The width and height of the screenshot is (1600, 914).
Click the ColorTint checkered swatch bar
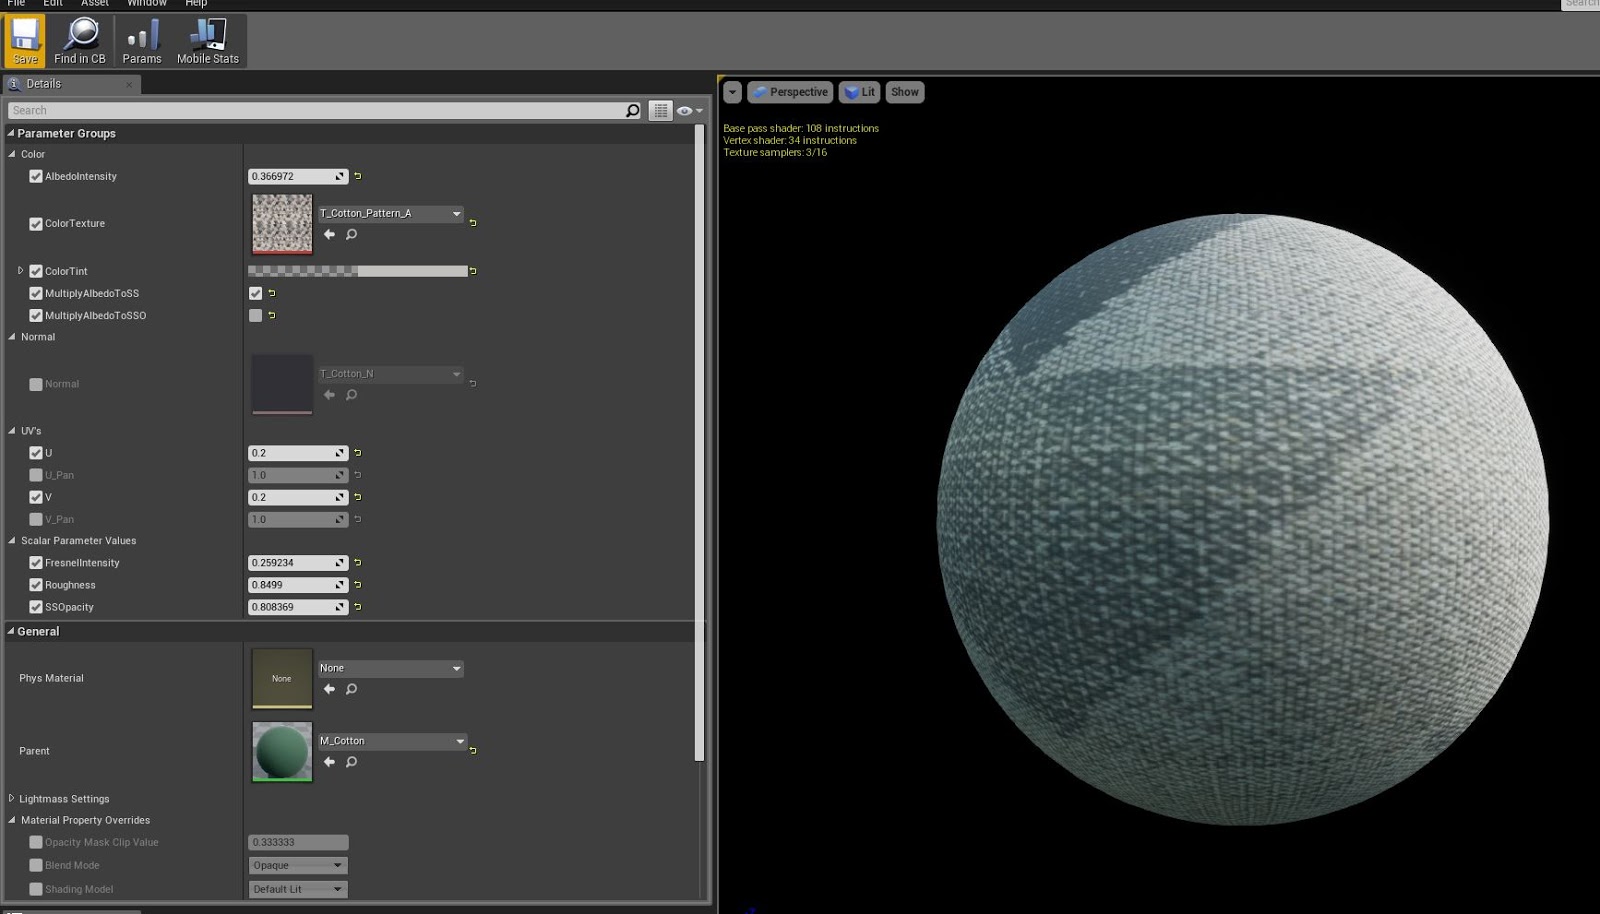coord(357,271)
